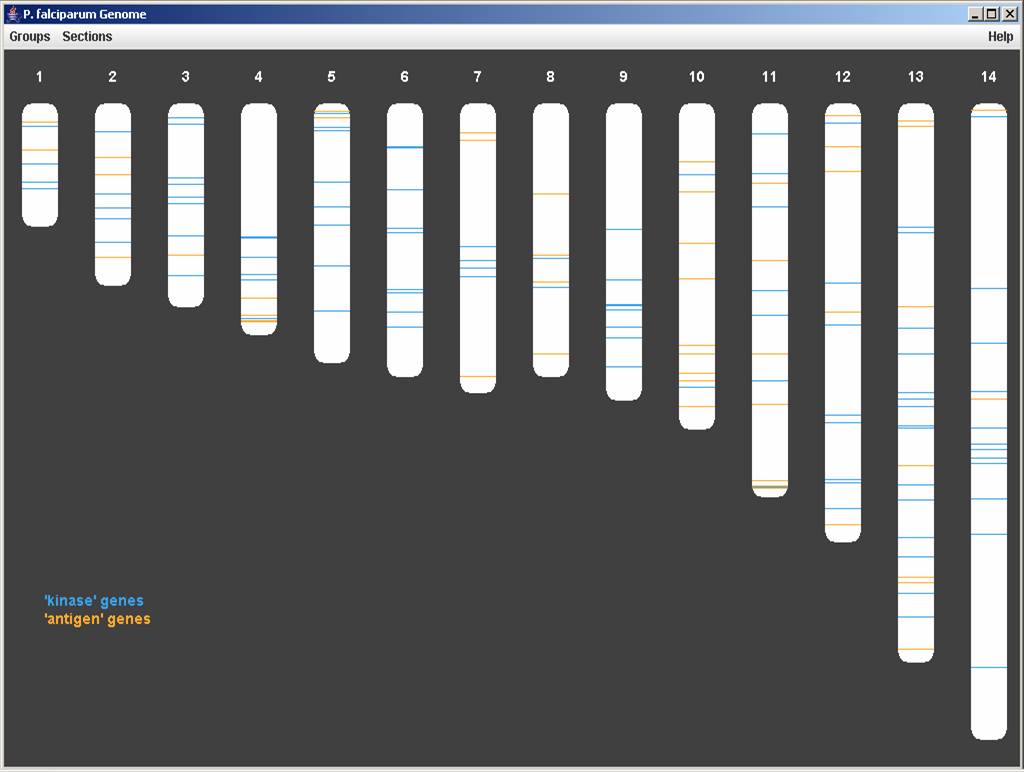Open the Sections menu

[x=87, y=36]
